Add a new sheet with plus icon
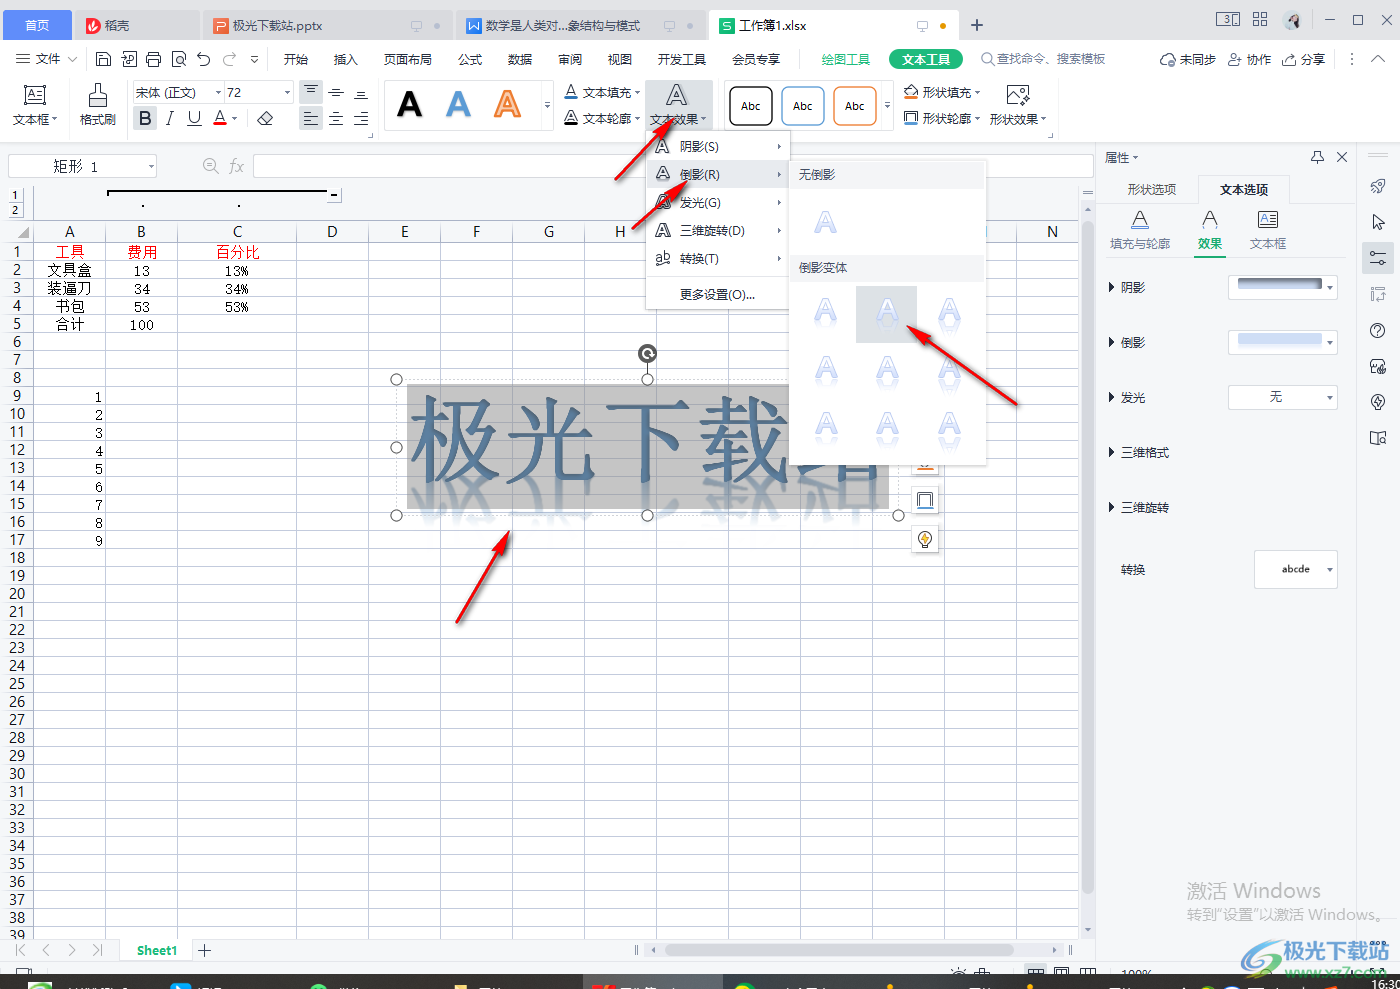The width and height of the screenshot is (1400, 989). [x=204, y=950]
